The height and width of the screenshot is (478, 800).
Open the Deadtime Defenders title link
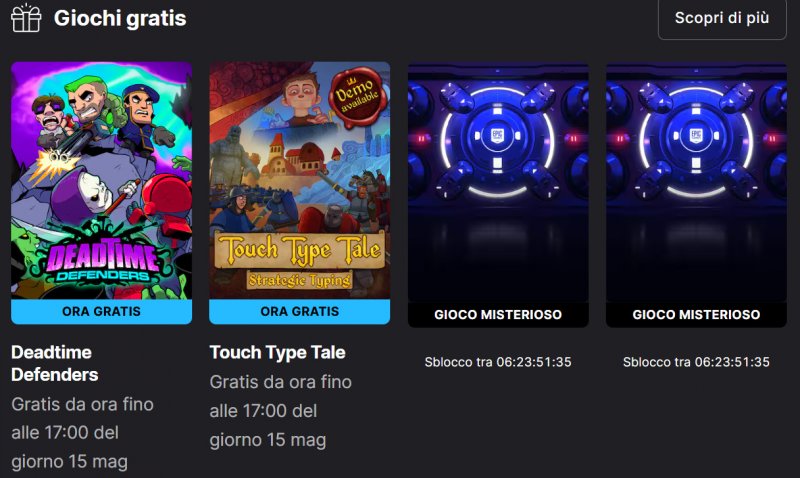point(55,364)
